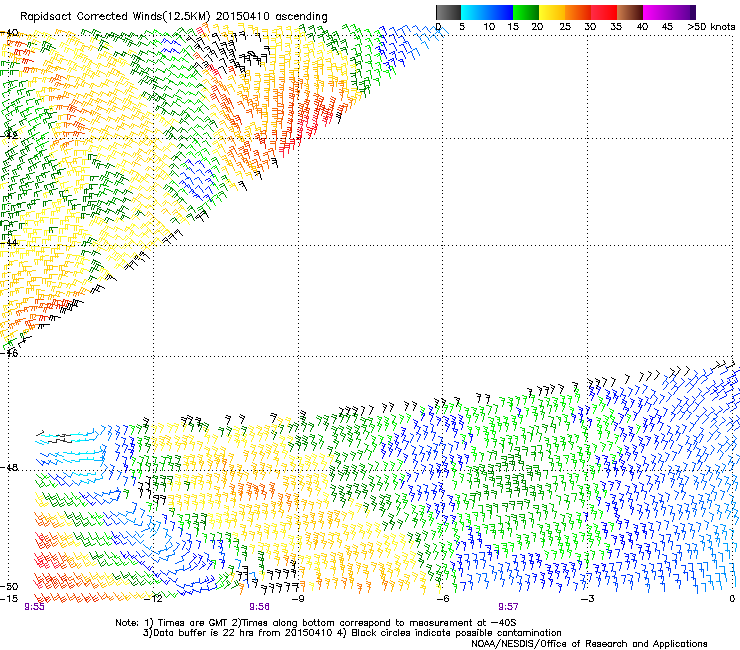
Task: Click the '-6' longitude axis label
Action: [x=442, y=599]
